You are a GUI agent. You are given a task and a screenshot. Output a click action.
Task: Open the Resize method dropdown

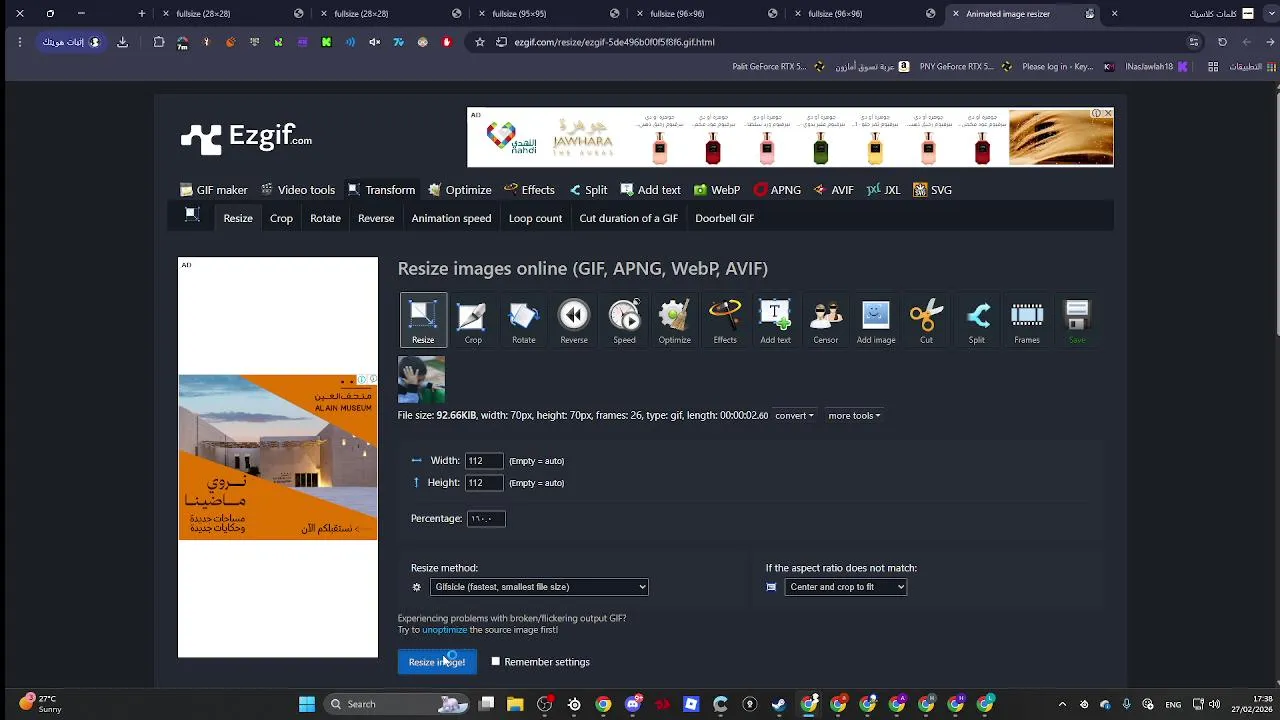coord(539,587)
